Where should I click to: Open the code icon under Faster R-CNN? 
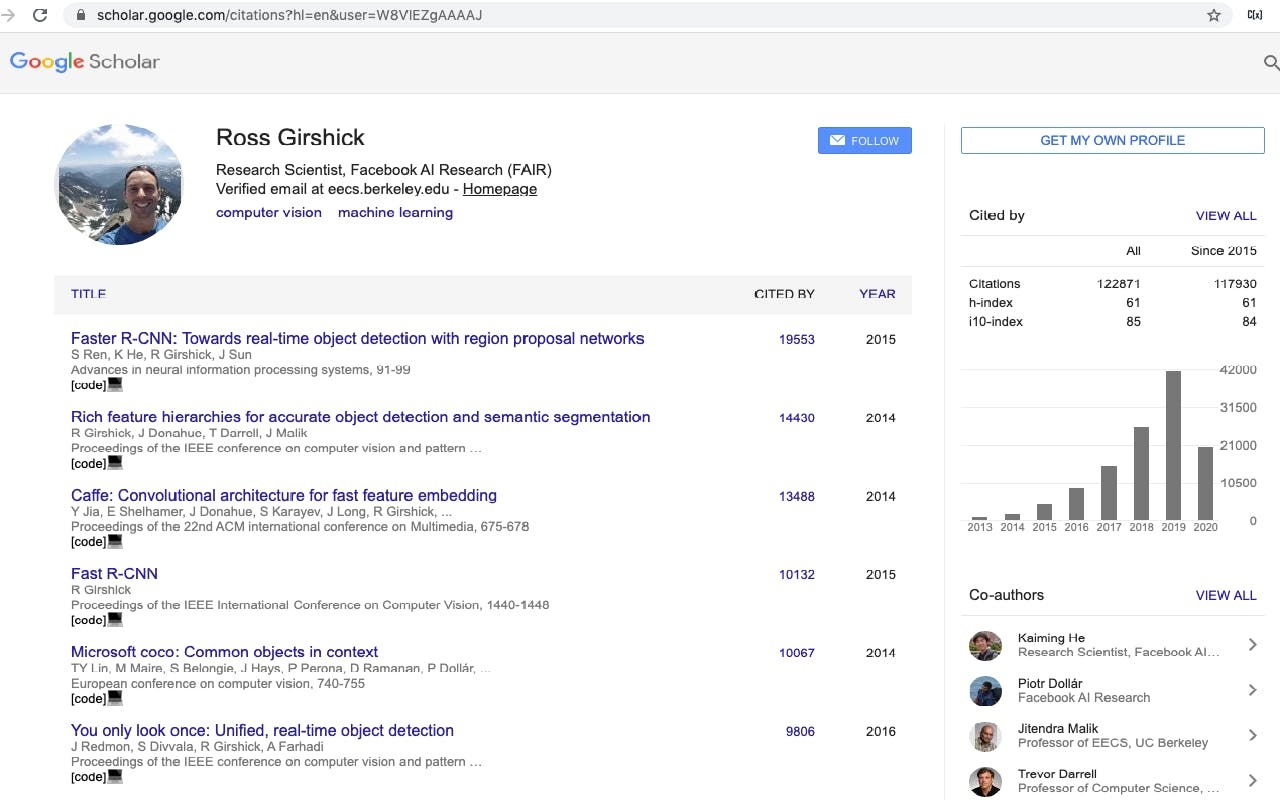(x=115, y=384)
